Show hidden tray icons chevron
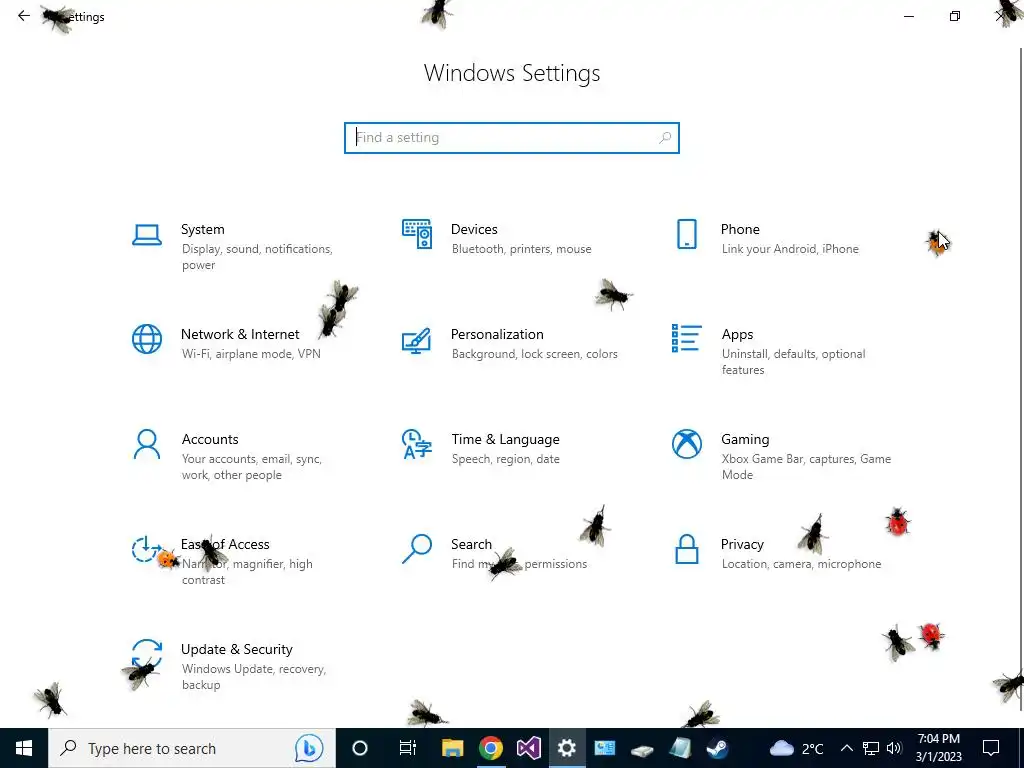 [x=846, y=748]
